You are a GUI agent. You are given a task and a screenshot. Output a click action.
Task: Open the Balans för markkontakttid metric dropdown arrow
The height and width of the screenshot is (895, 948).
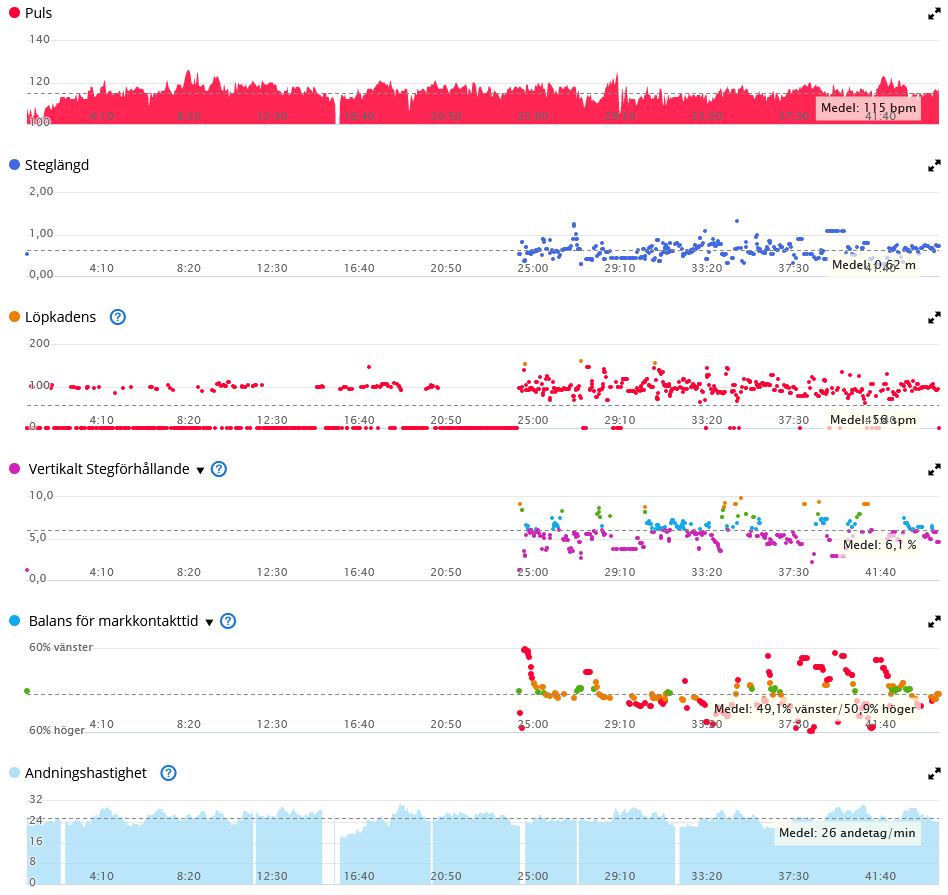pos(209,622)
